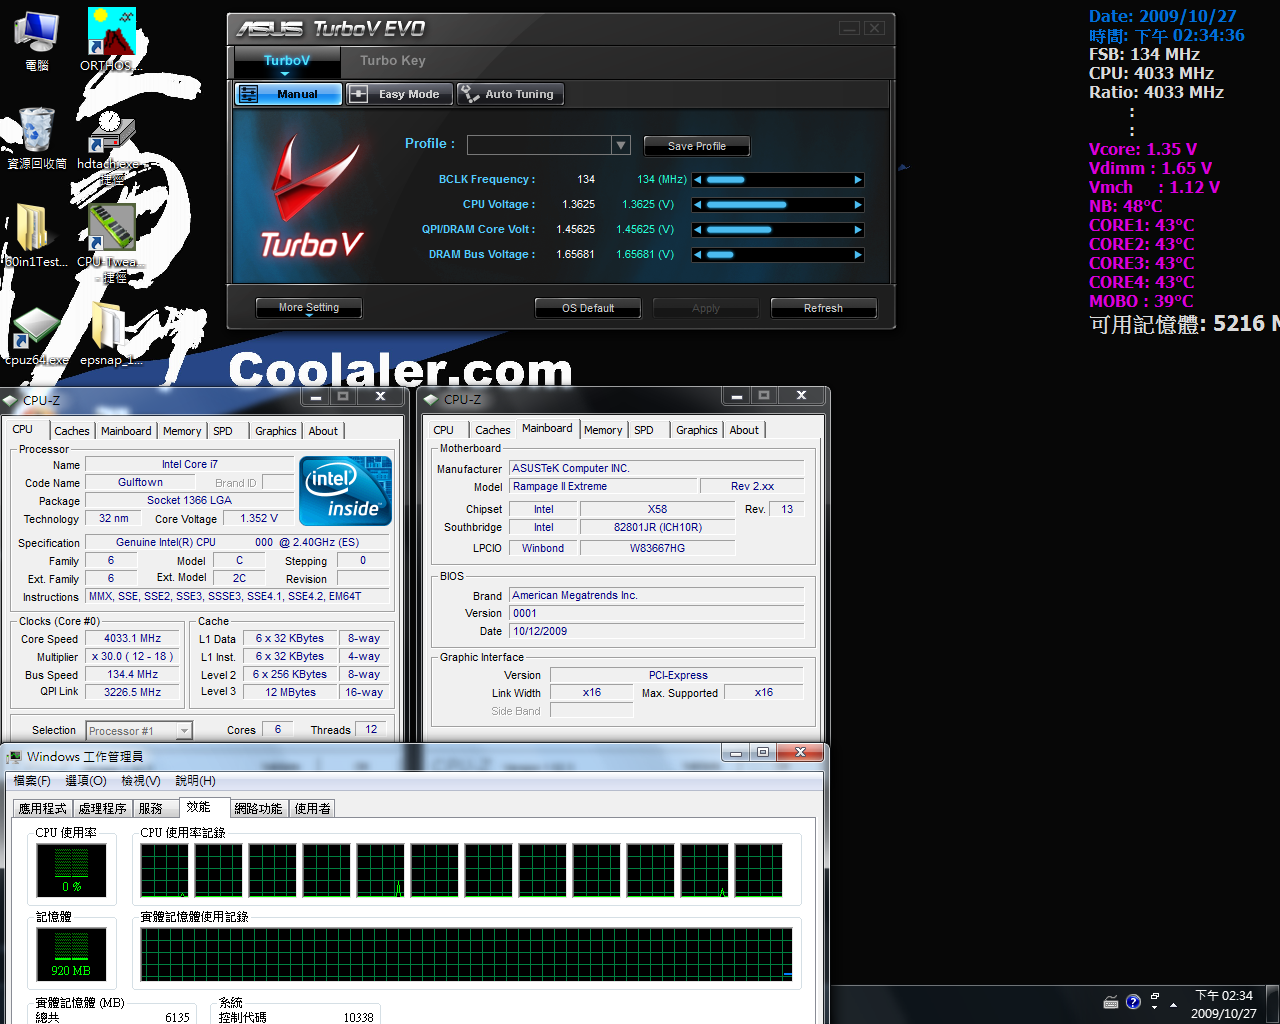Click Task Manager title bar icon
Screen dimensions: 1280x1024
(x=14, y=757)
